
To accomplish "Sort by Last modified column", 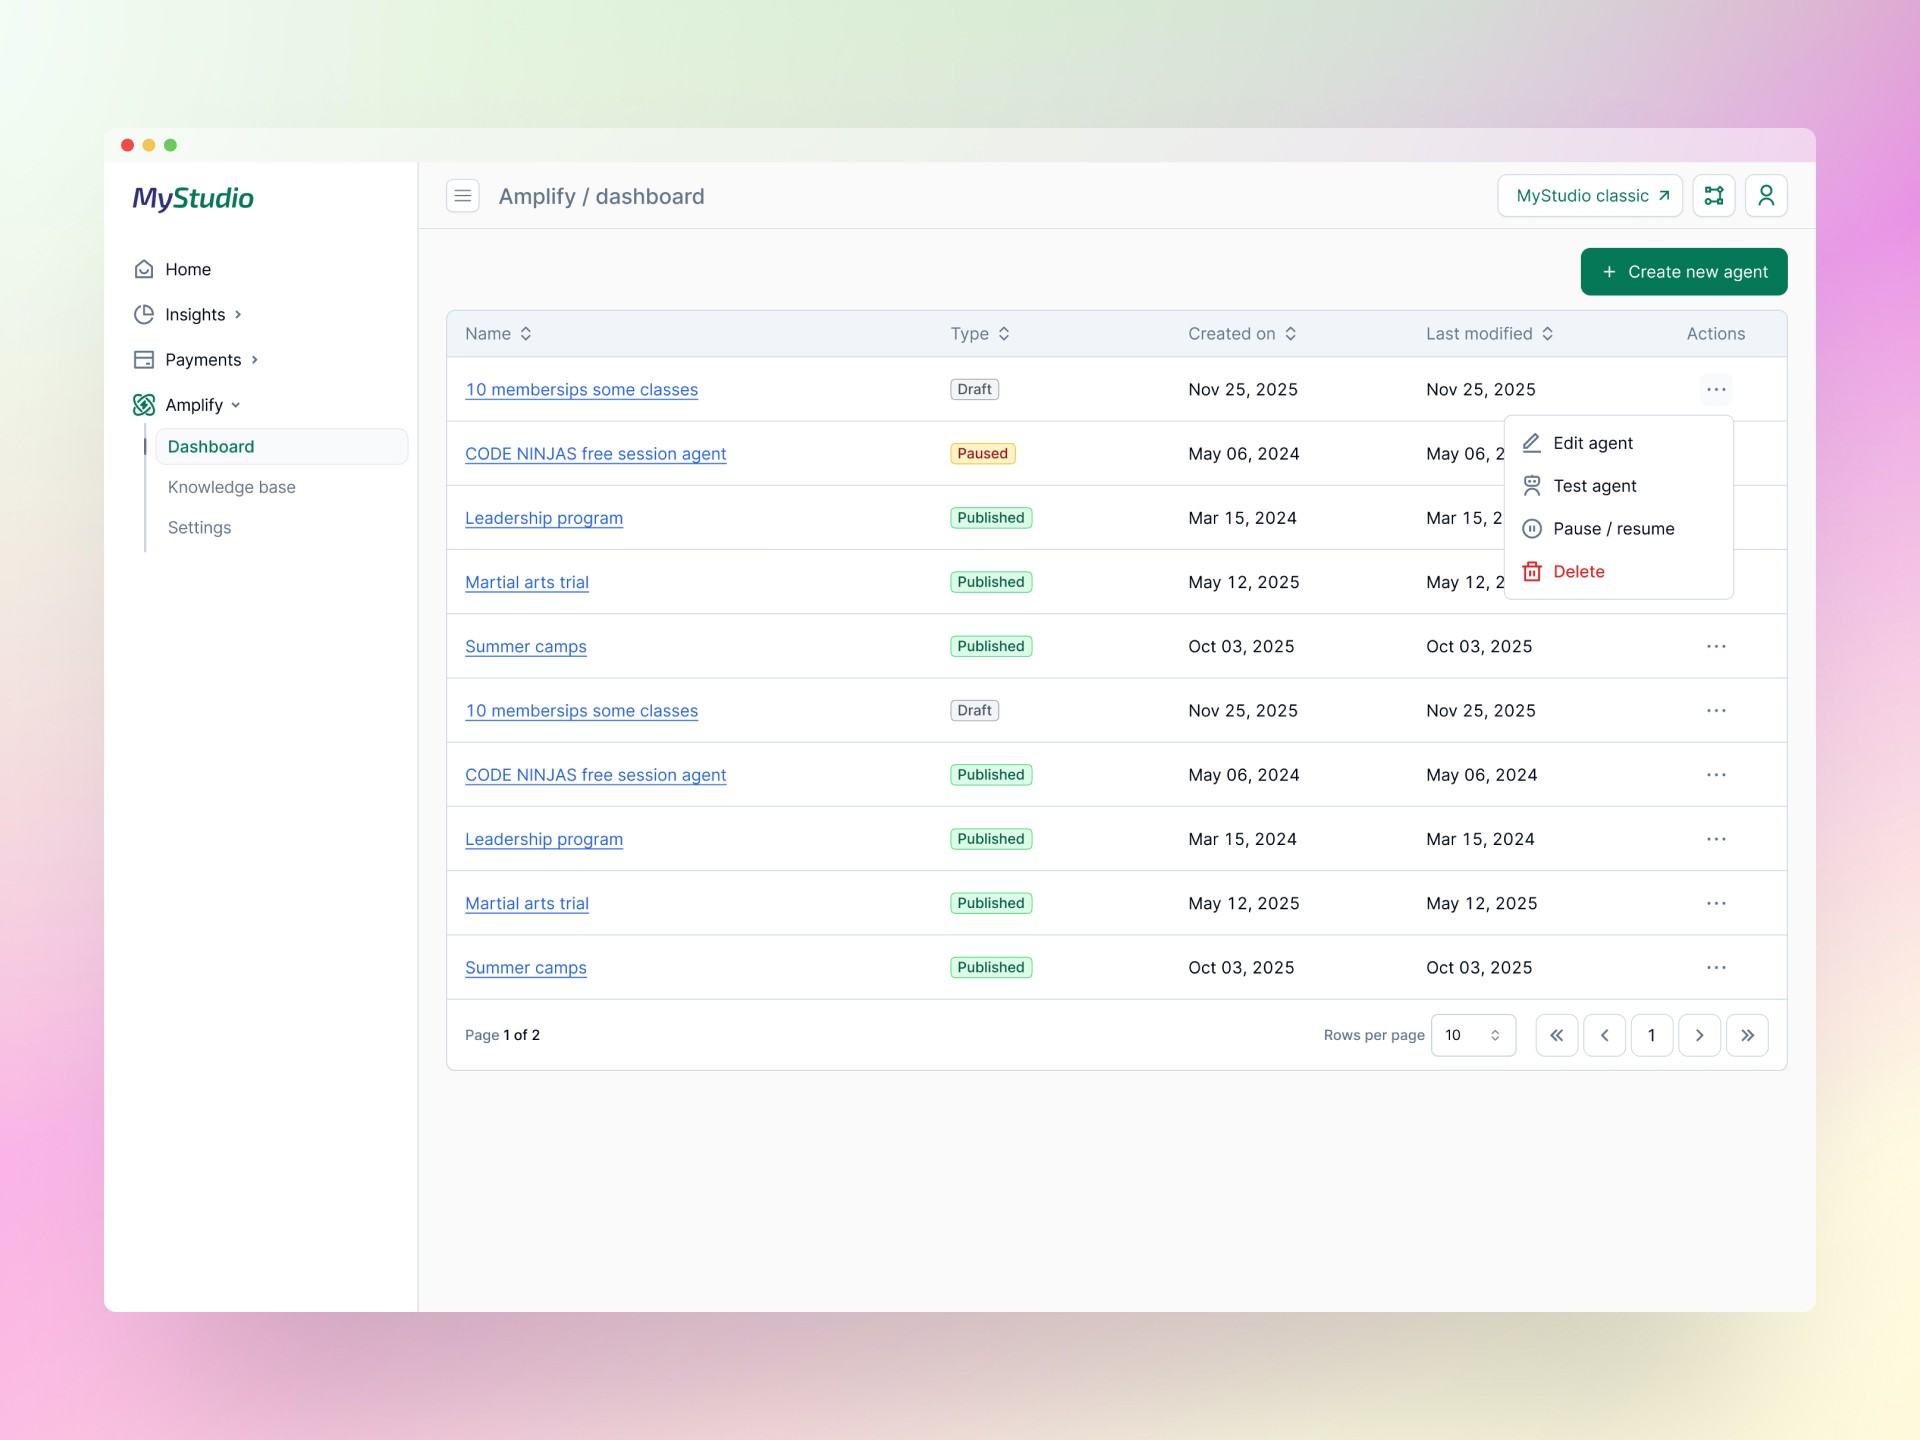I will [x=1488, y=334].
